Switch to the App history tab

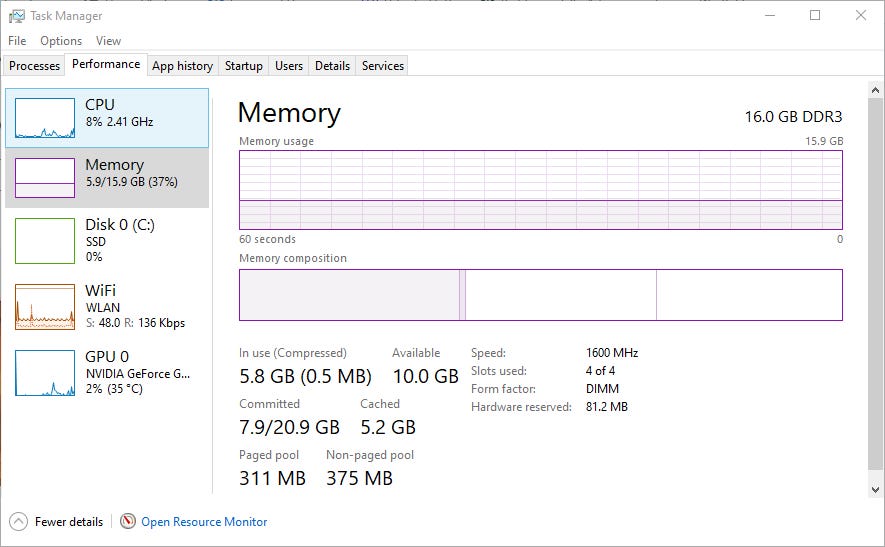click(182, 65)
